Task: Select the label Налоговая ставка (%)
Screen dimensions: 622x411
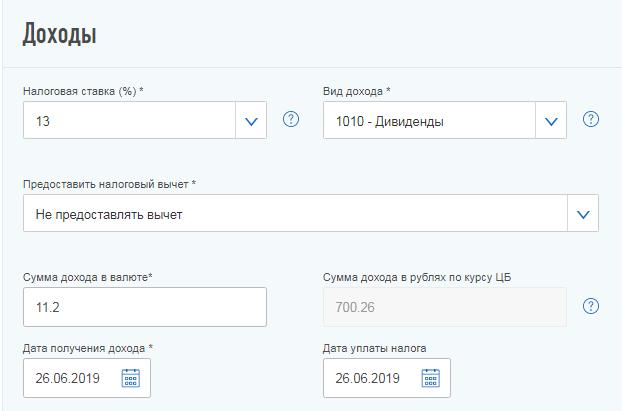Action: point(83,91)
